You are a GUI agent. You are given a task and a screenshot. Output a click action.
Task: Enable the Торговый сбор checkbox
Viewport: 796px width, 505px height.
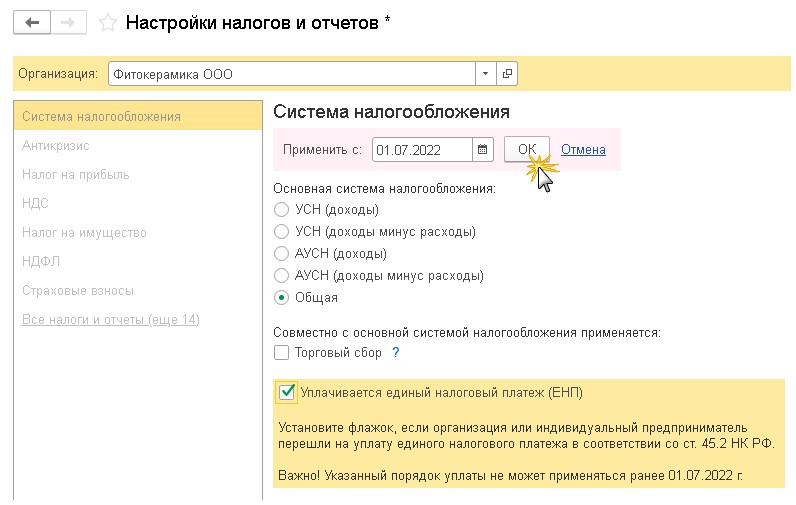(281, 352)
